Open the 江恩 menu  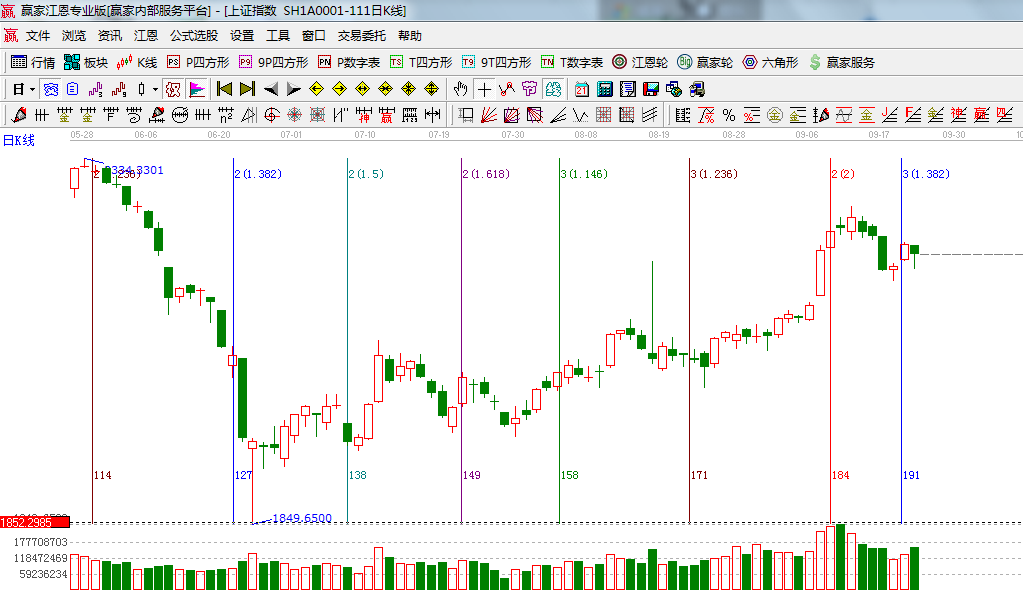click(x=146, y=35)
